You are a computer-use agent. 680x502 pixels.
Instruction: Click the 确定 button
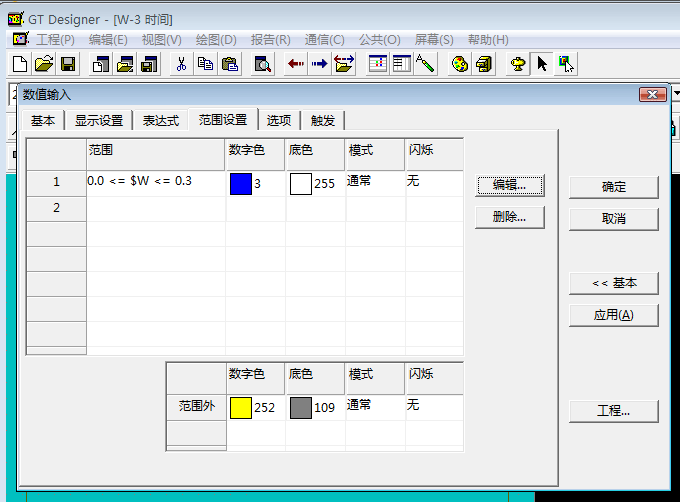tap(614, 187)
